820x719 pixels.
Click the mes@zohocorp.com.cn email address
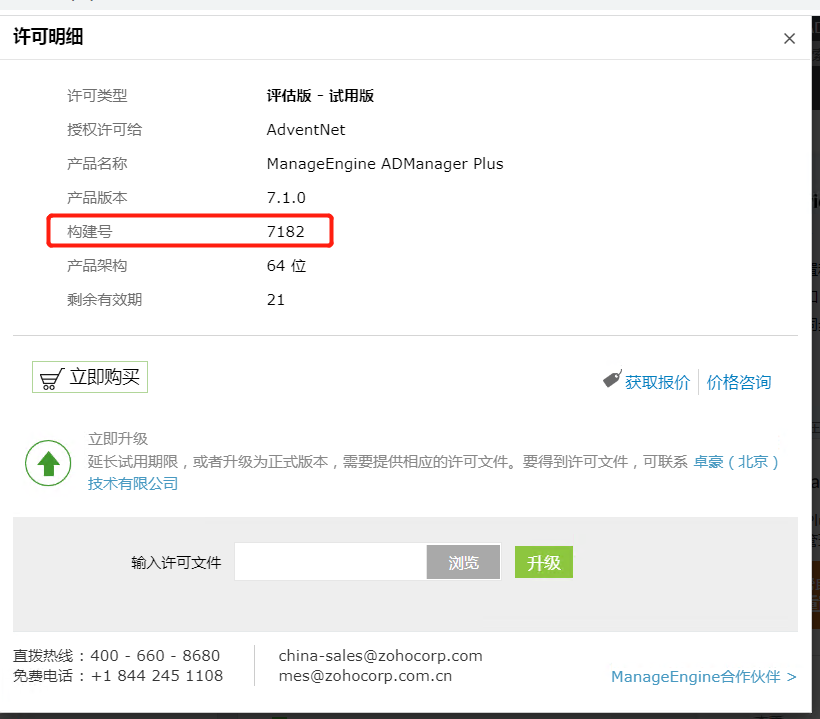(365, 676)
